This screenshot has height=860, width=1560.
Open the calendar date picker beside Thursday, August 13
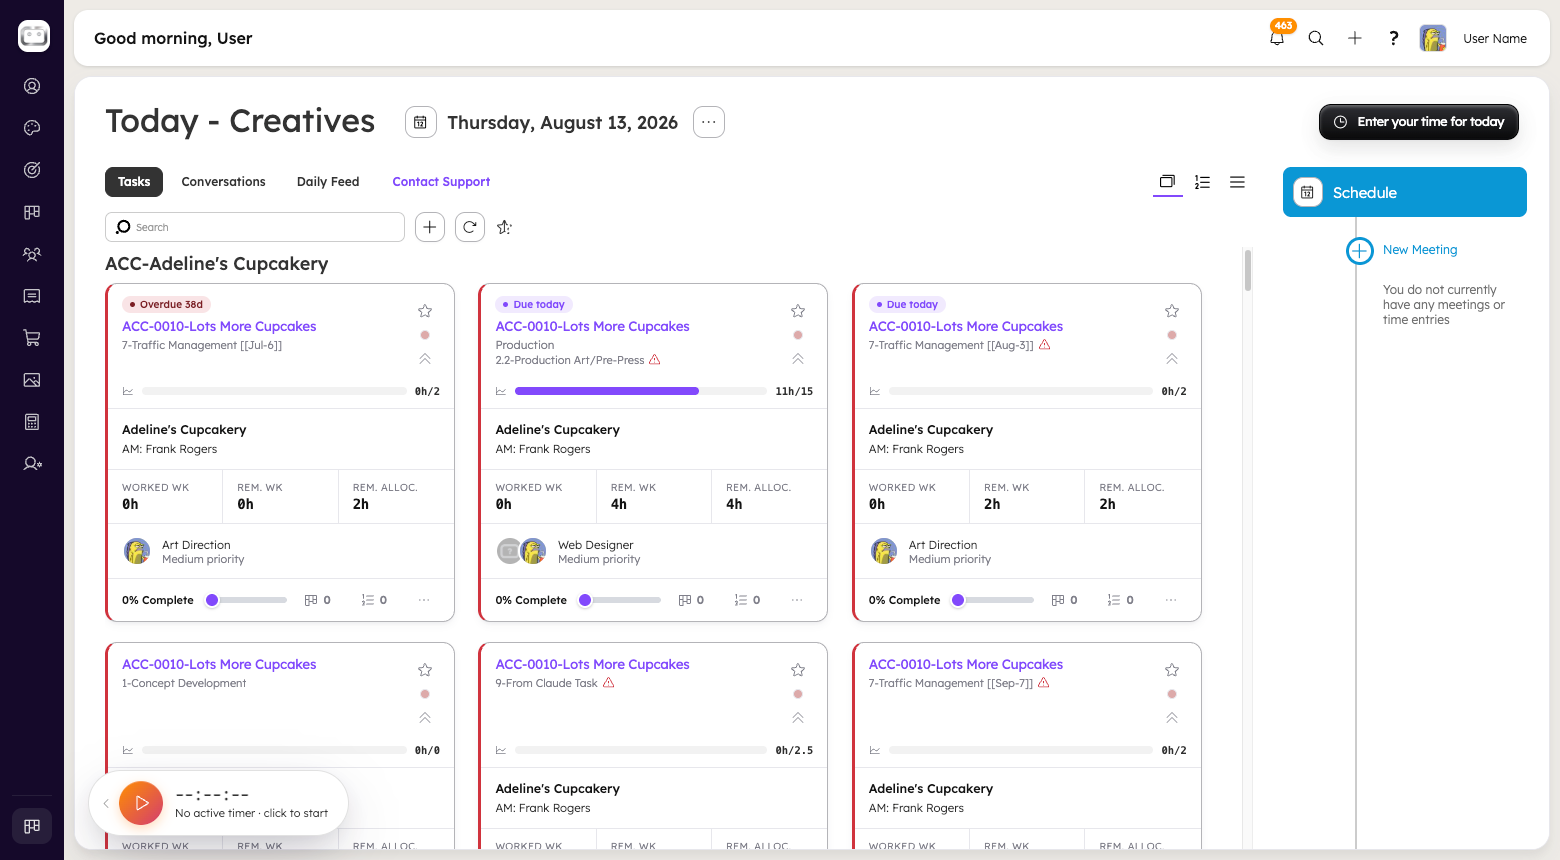(x=421, y=122)
